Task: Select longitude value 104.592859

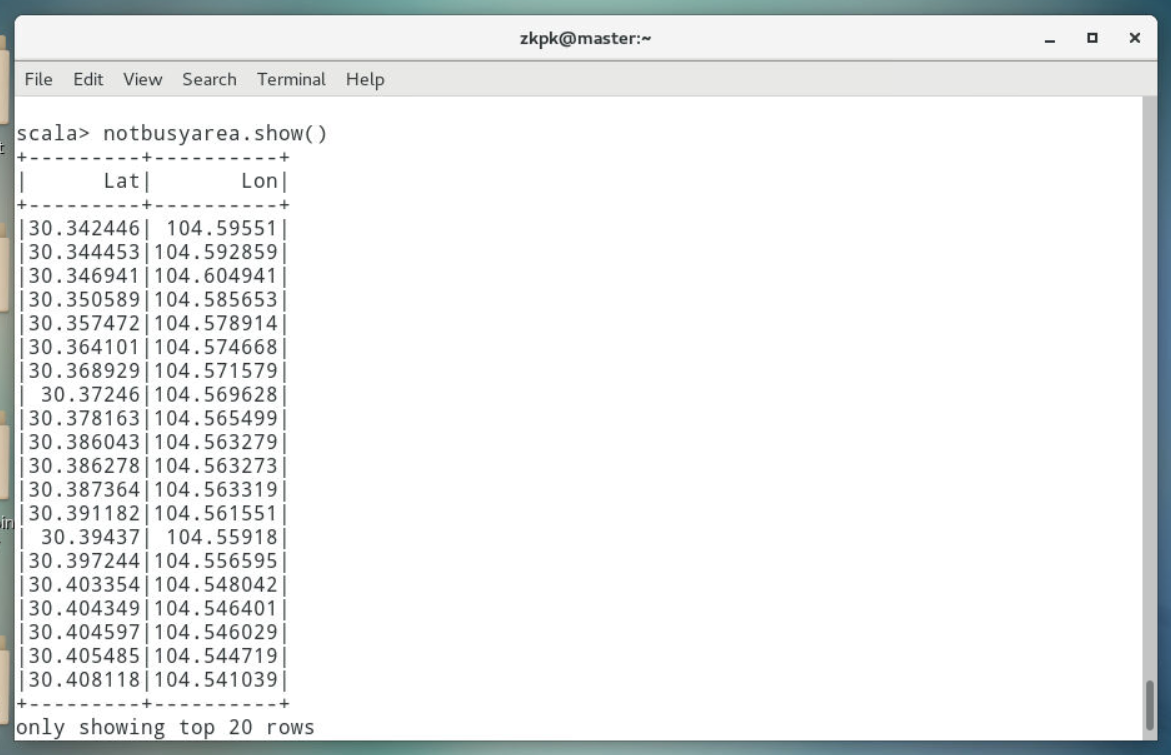Action: pyautogui.click(x=216, y=252)
